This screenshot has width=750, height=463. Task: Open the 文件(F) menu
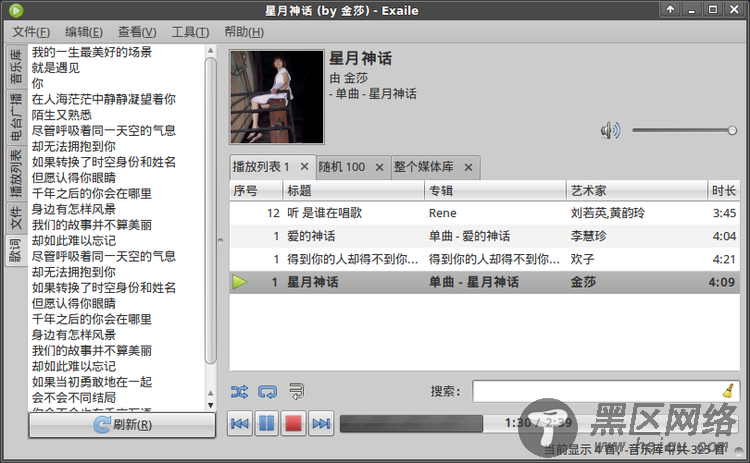click(x=31, y=32)
